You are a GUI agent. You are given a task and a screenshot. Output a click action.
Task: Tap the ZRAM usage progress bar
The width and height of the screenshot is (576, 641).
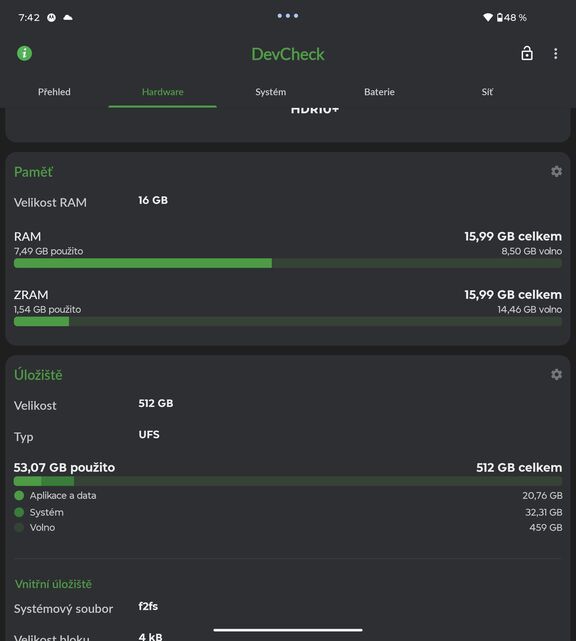288,322
